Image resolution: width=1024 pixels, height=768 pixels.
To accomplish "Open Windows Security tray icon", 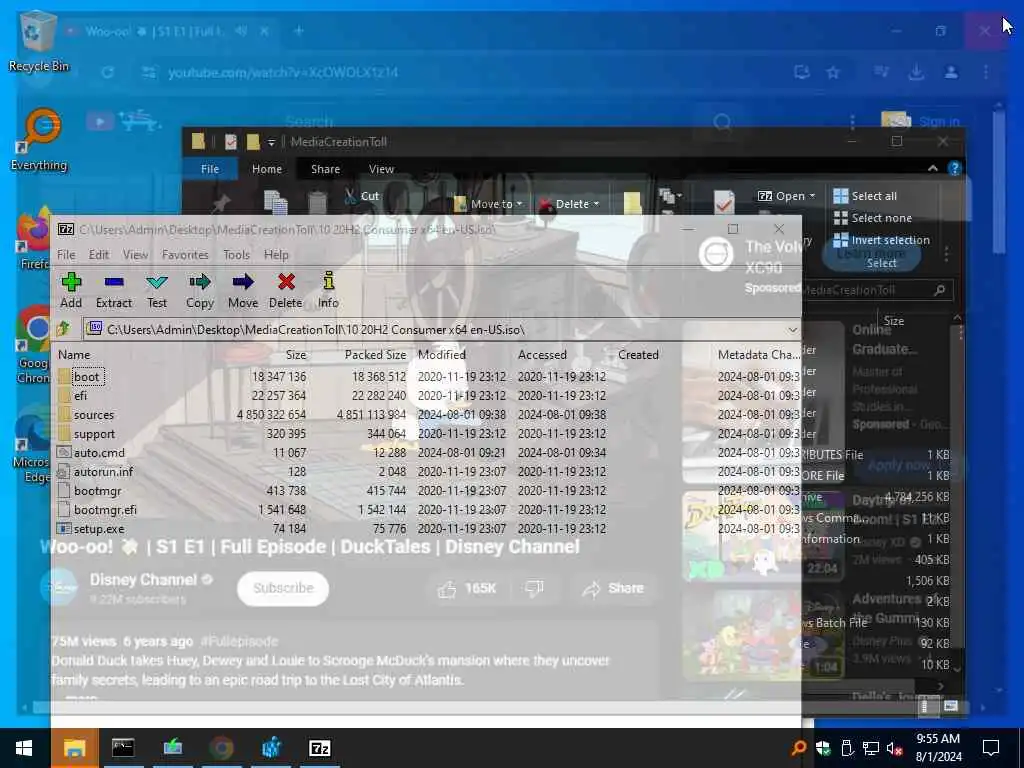I will (823, 748).
